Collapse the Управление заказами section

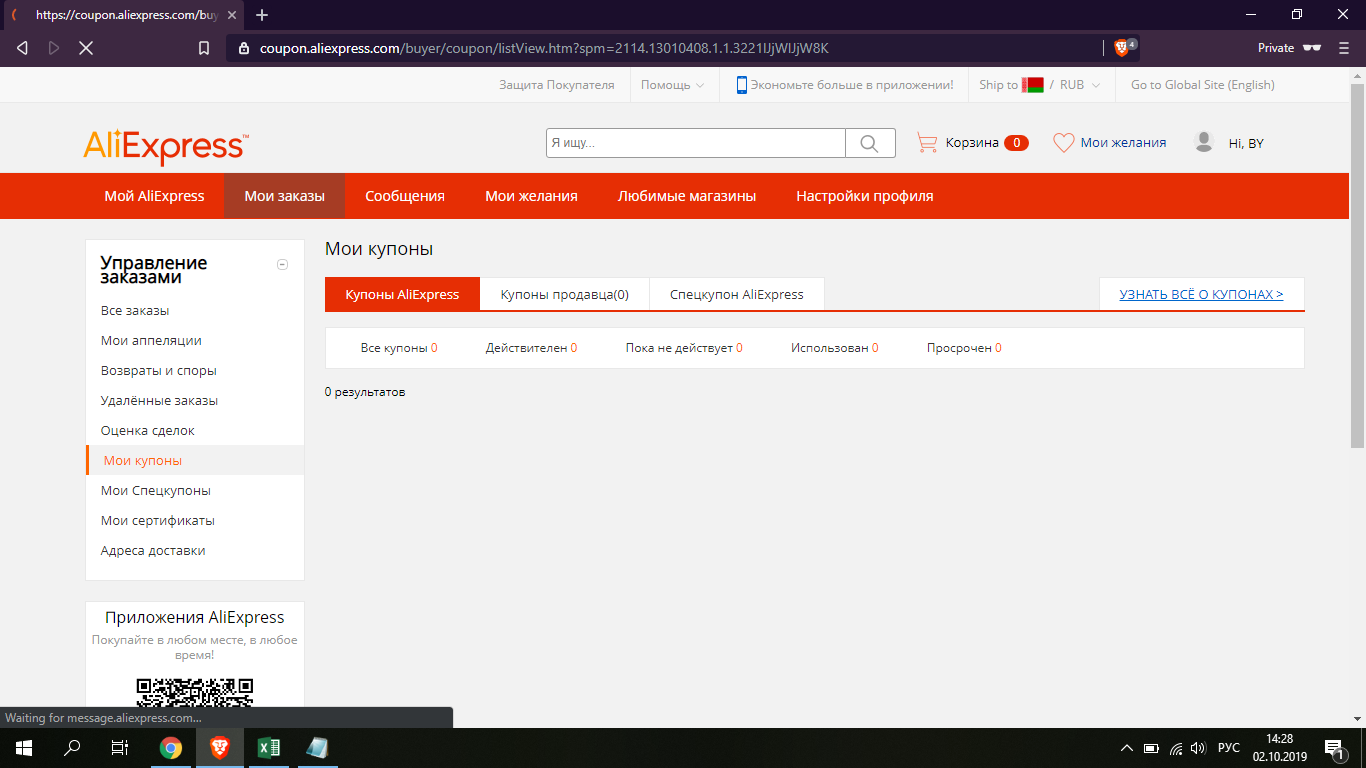click(282, 264)
